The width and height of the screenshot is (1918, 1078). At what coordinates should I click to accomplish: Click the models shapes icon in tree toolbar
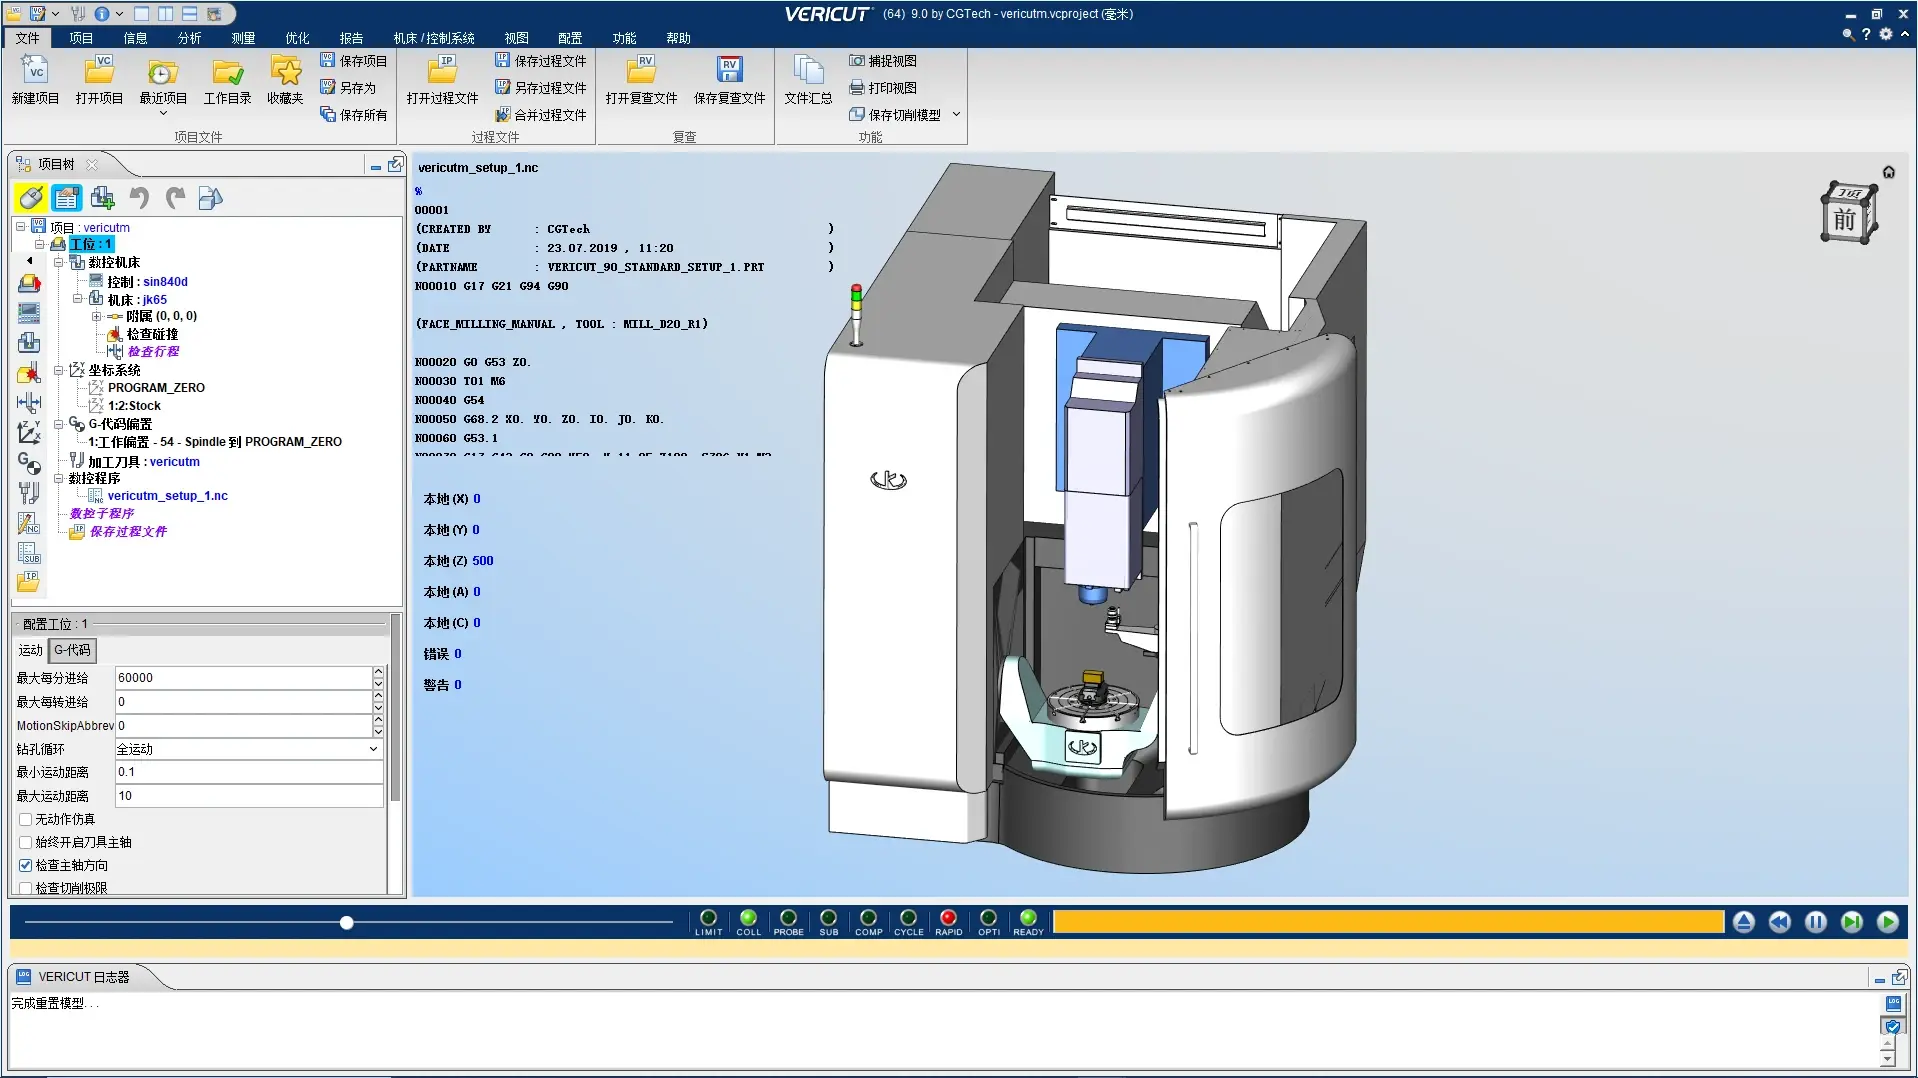210,198
